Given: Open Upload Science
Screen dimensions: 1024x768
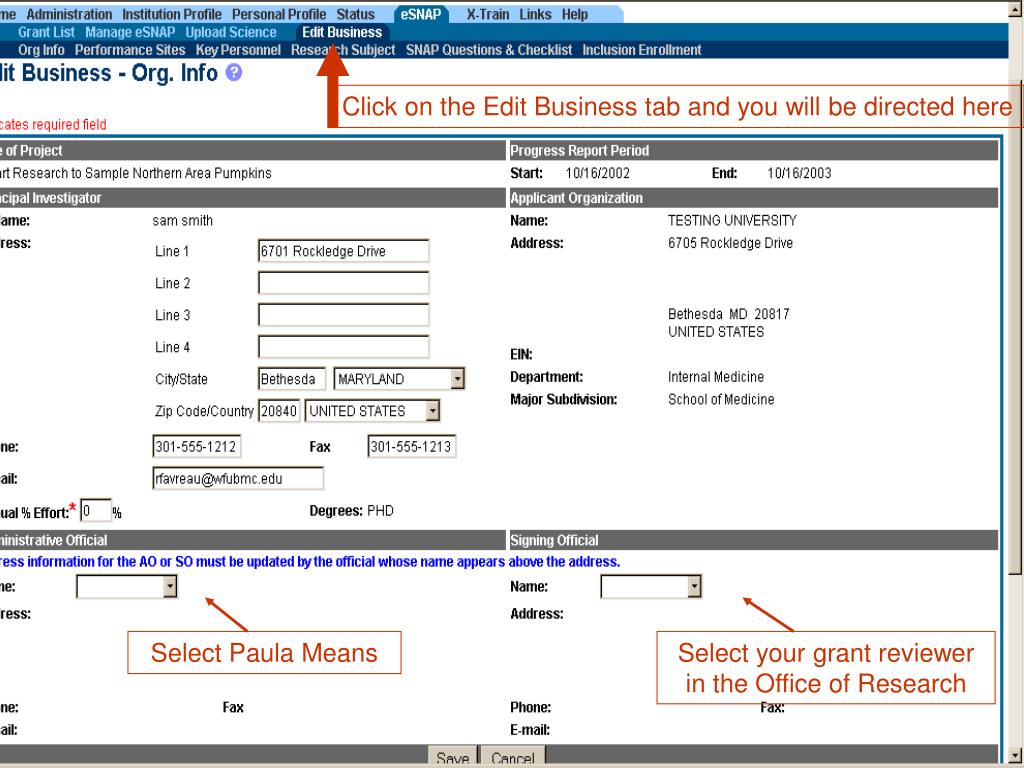Looking at the screenshot, I should click(231, 32).
